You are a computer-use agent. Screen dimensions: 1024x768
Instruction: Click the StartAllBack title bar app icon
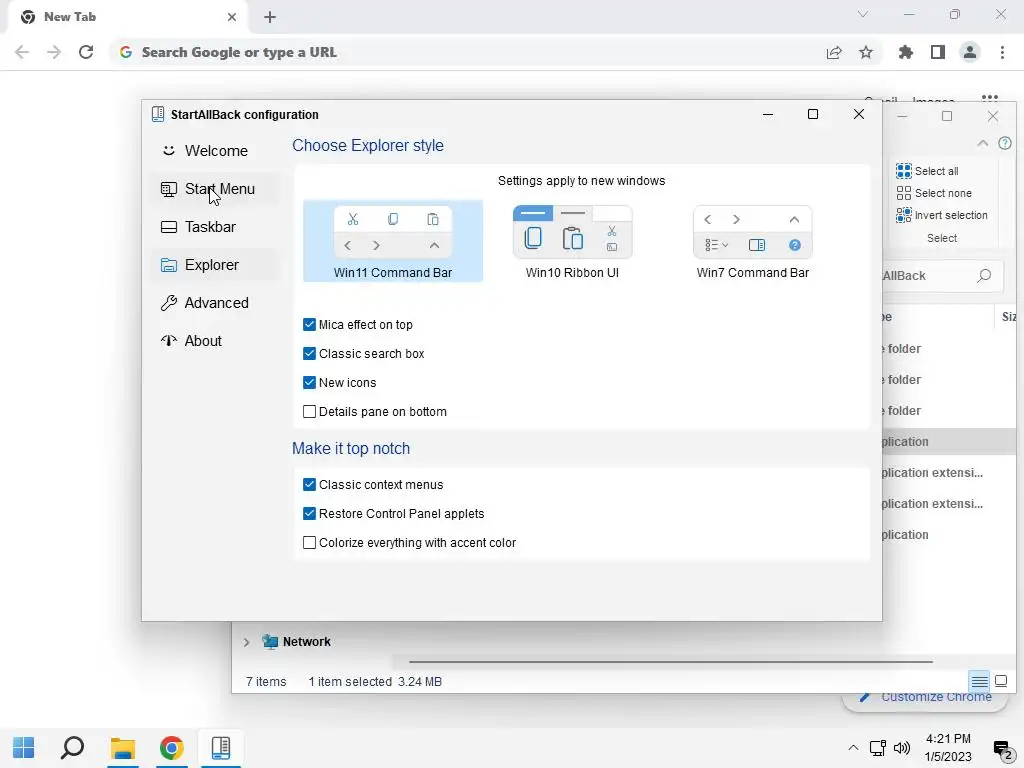tap(157, 114)
